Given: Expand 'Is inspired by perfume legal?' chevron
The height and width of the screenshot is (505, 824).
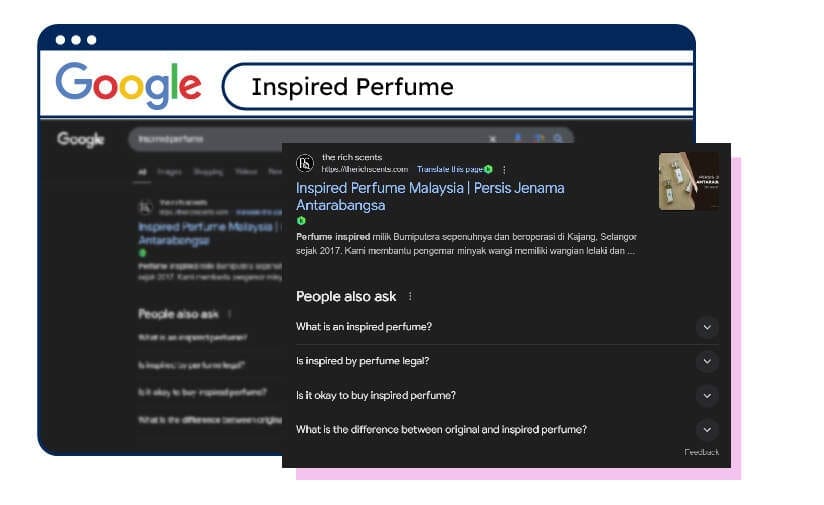Looking at the screenshot, I should pyautogui.click(x=707, y=362).
